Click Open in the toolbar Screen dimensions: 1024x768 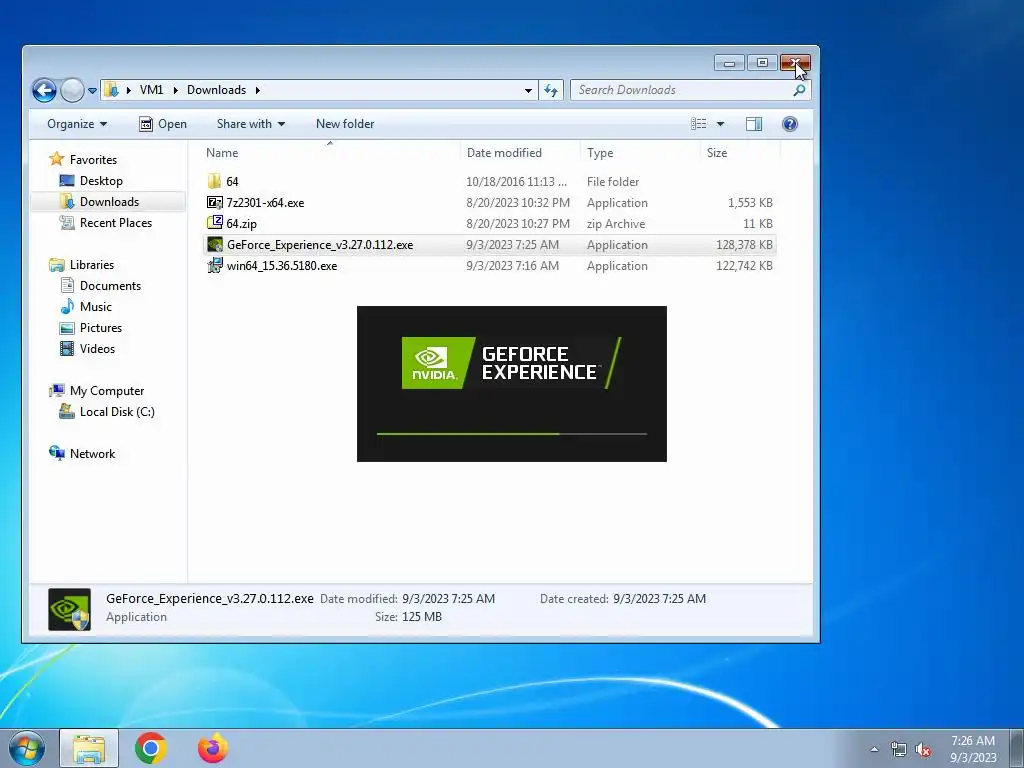coord(163,124)
